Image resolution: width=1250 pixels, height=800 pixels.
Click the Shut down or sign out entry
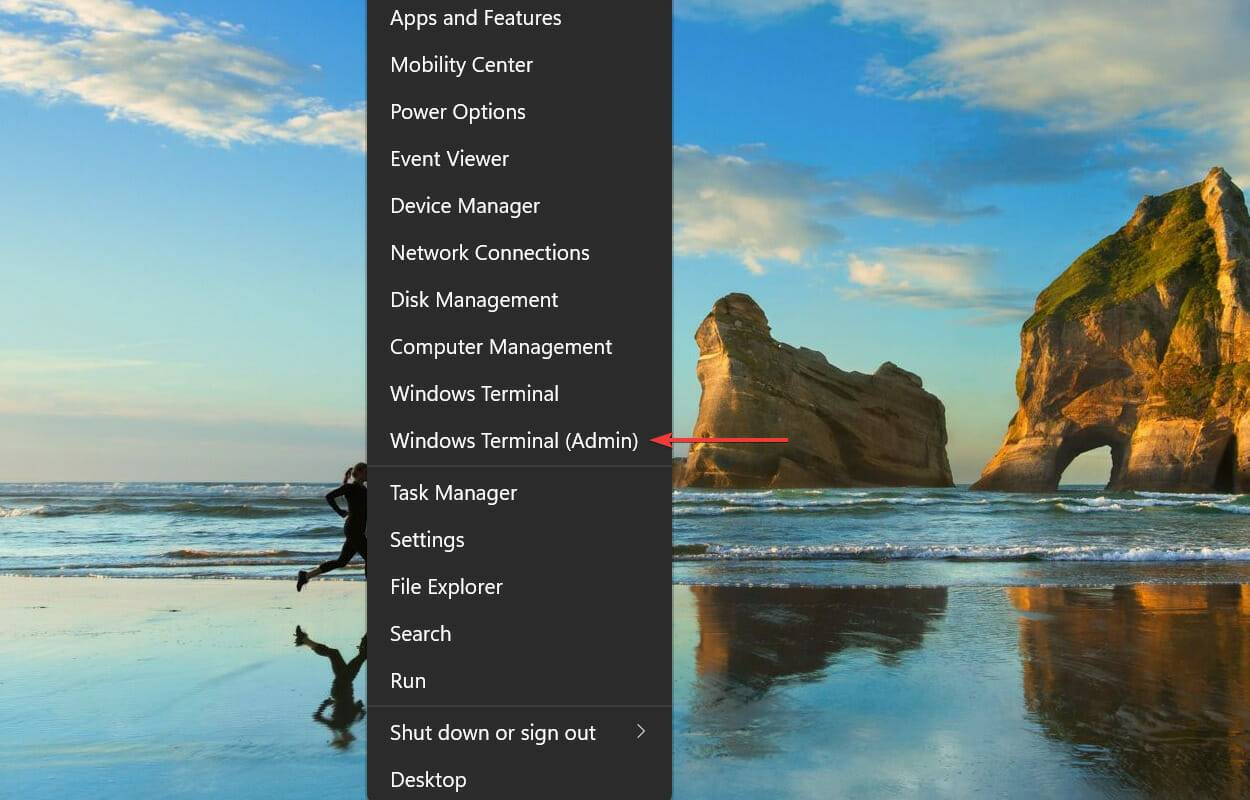(492, 732)
